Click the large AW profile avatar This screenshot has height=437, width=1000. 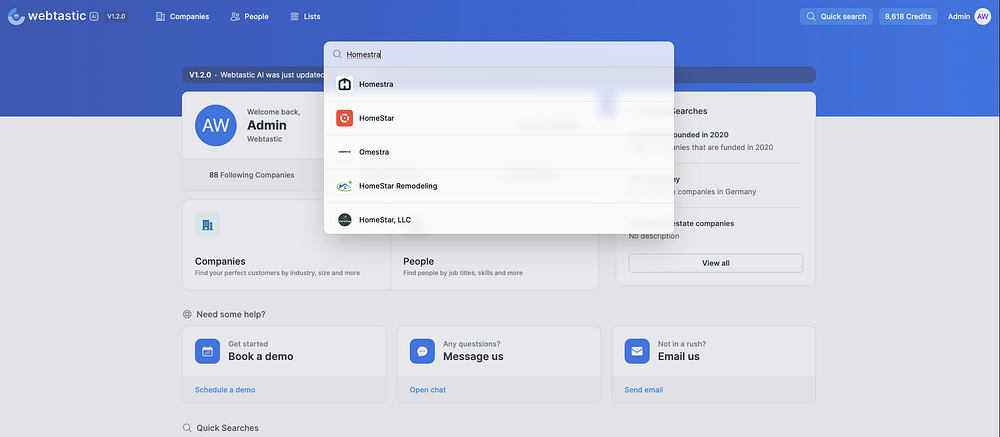(x=216, y=126)
